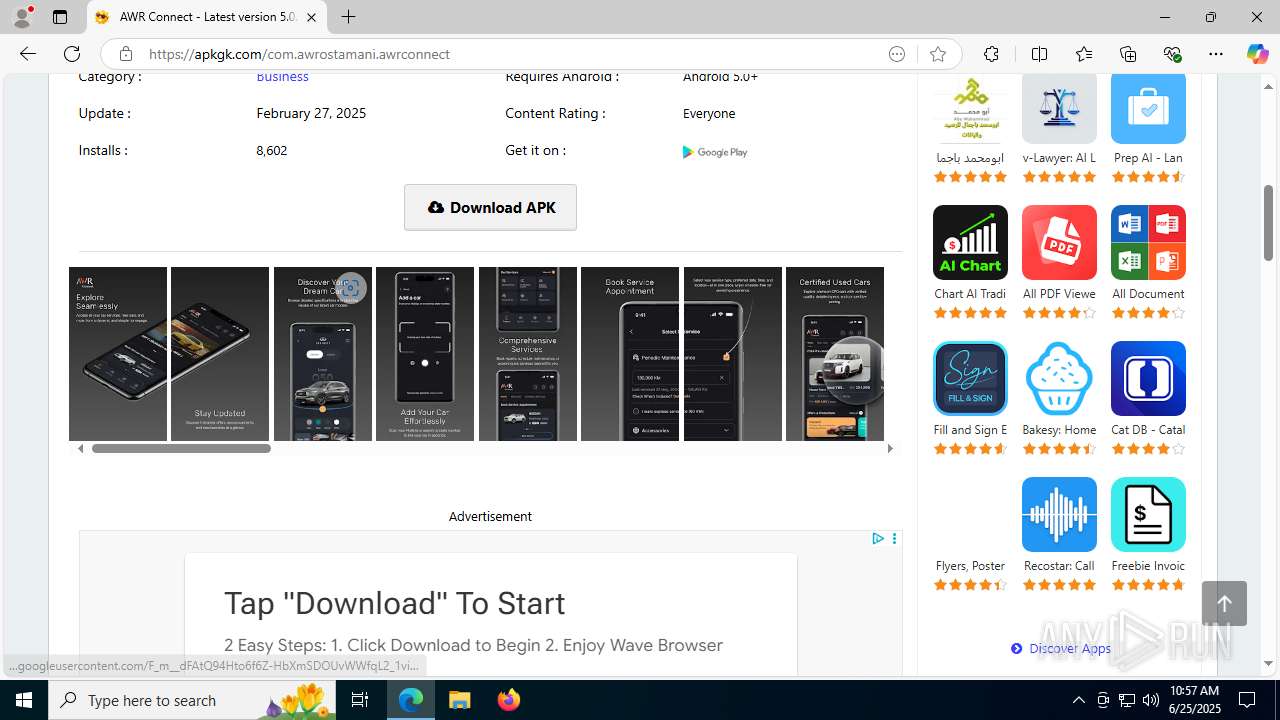The height and width of the screenshot is (720, 1280).
Task: Click the Google Play badge
Action: pyautogui.click(x=715, y=152)
